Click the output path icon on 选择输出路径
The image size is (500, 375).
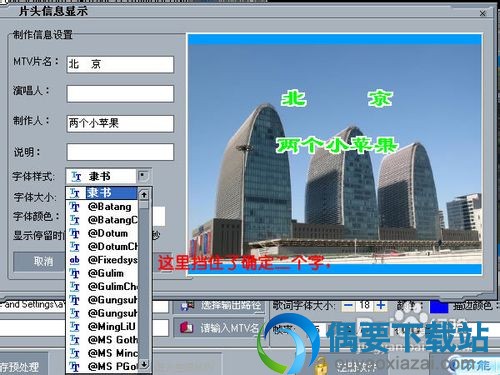coord(187,306)
